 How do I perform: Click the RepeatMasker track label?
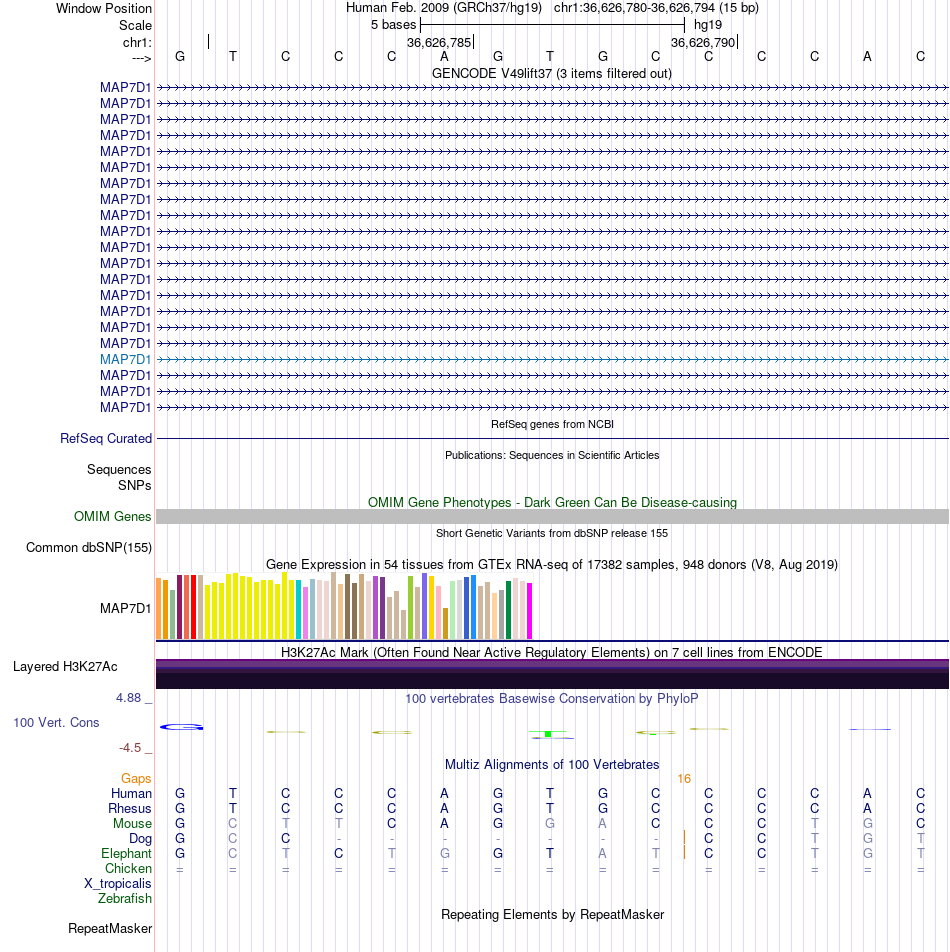coord(110,929)
